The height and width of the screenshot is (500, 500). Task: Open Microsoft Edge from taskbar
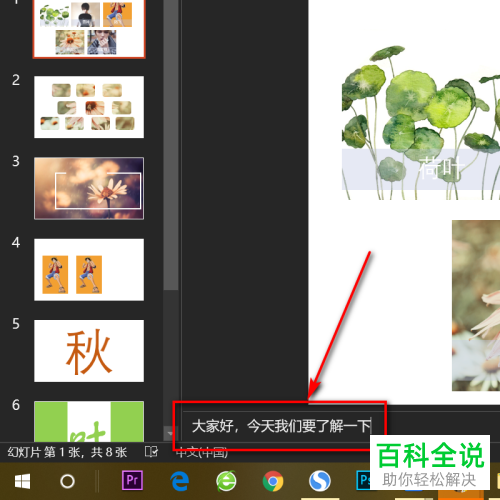[180, 481]
